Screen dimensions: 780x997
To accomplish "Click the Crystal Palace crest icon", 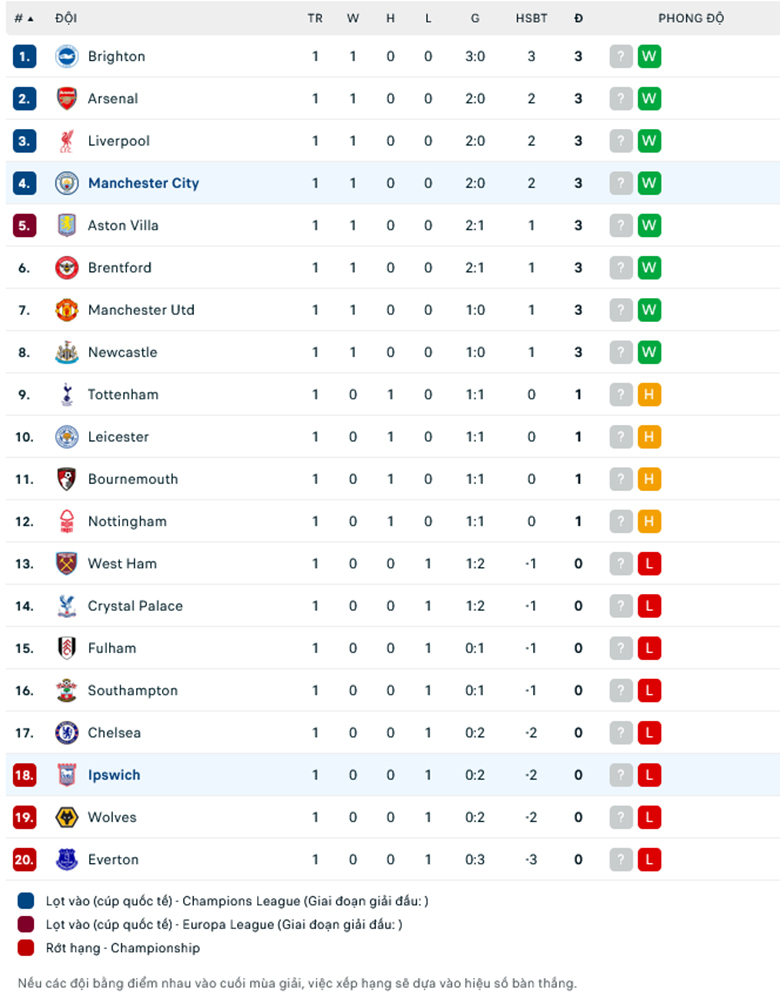I will tap(66, 606).
